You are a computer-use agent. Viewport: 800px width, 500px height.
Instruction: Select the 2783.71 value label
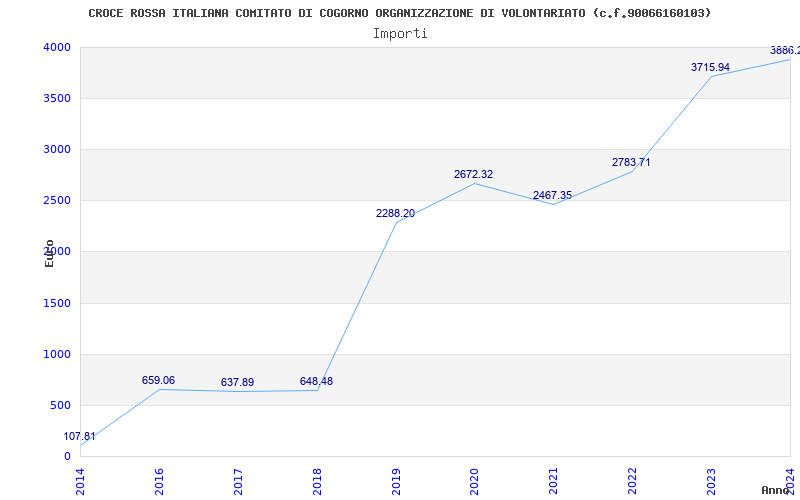click(x=631, y=162)
